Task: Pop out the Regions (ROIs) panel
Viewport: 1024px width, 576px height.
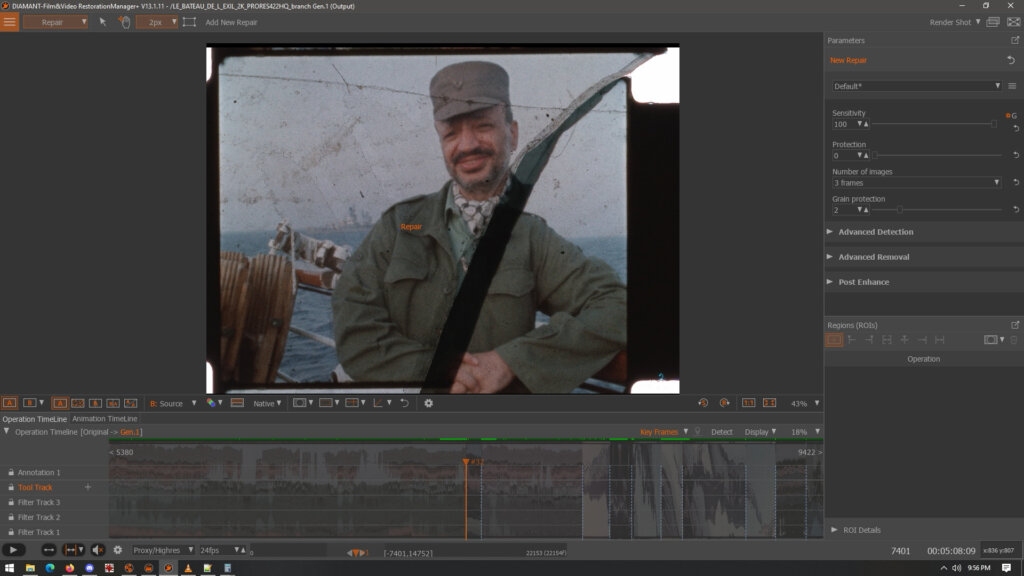Action: coord(1015,325)
